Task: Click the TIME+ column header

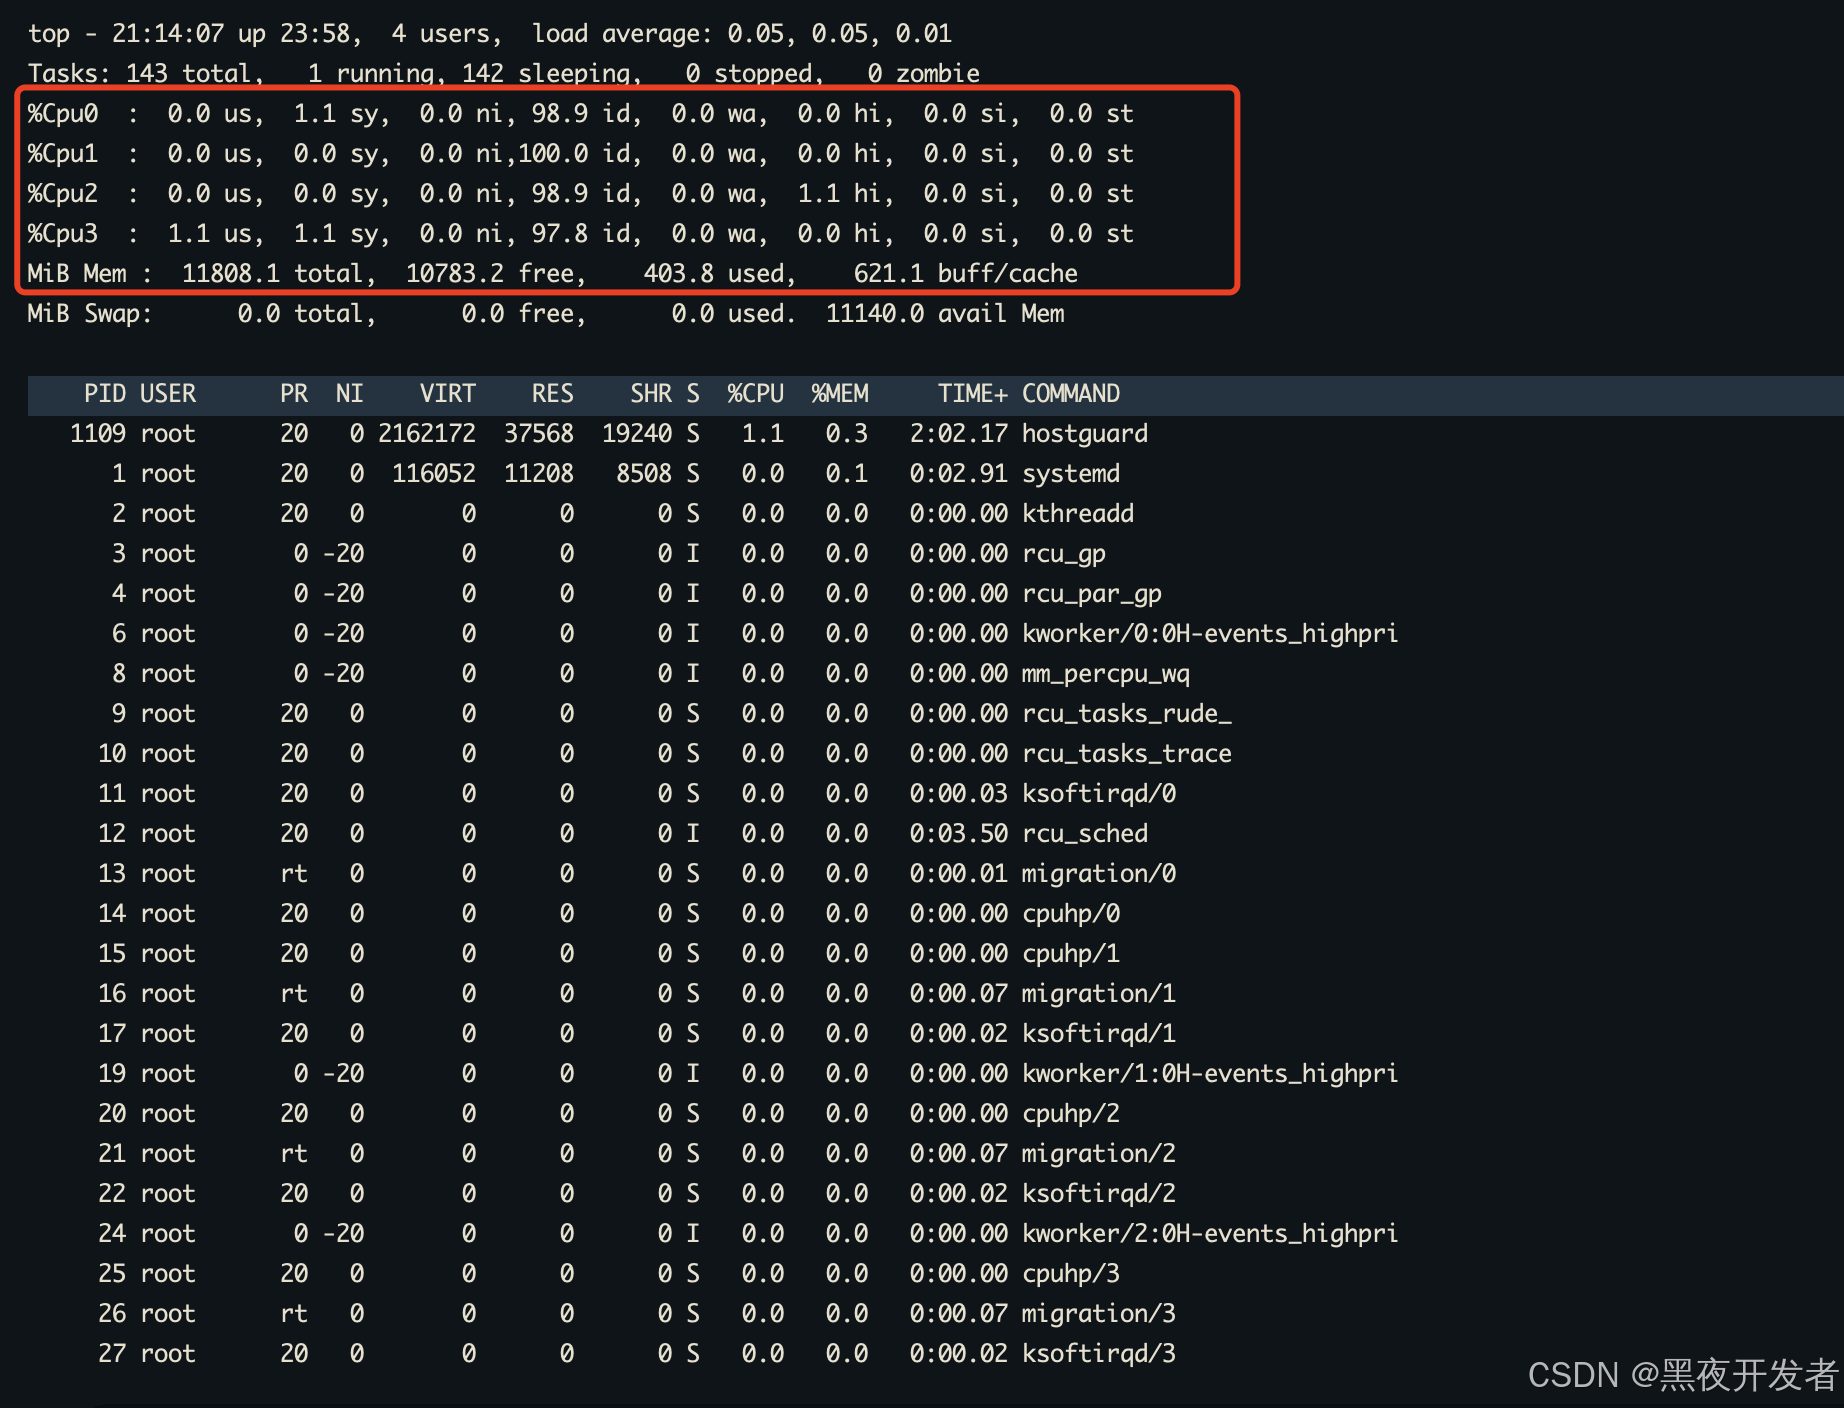Action: [973, 394]
